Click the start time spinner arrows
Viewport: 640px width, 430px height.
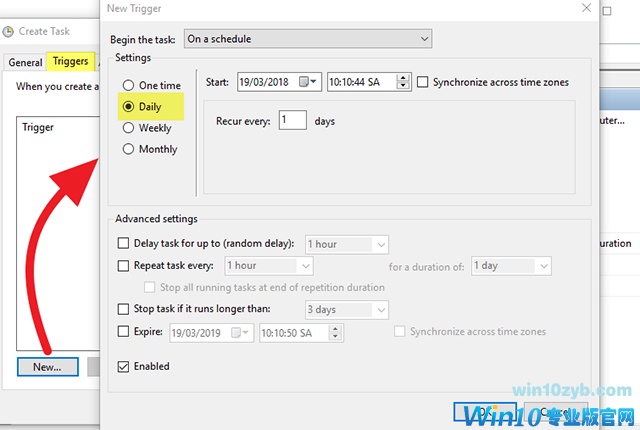(403, 82)
